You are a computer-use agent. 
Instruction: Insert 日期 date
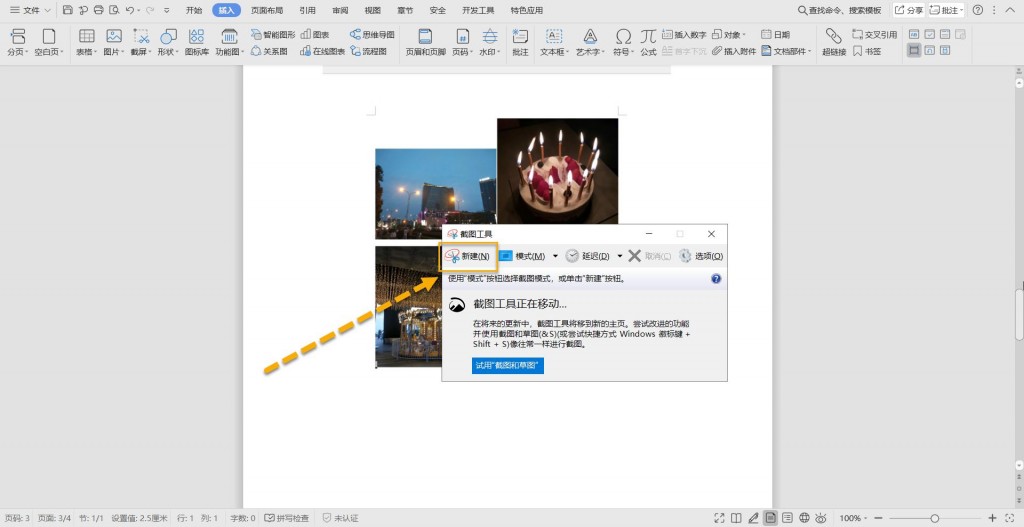776,35
